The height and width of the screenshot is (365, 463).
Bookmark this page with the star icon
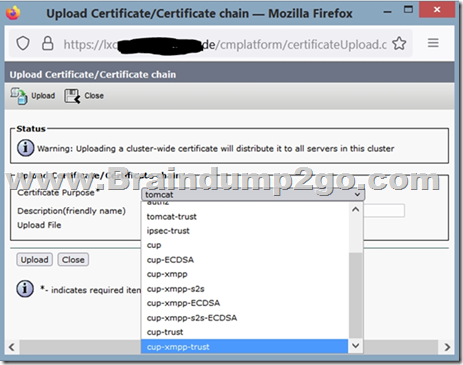tap(399, 43)
